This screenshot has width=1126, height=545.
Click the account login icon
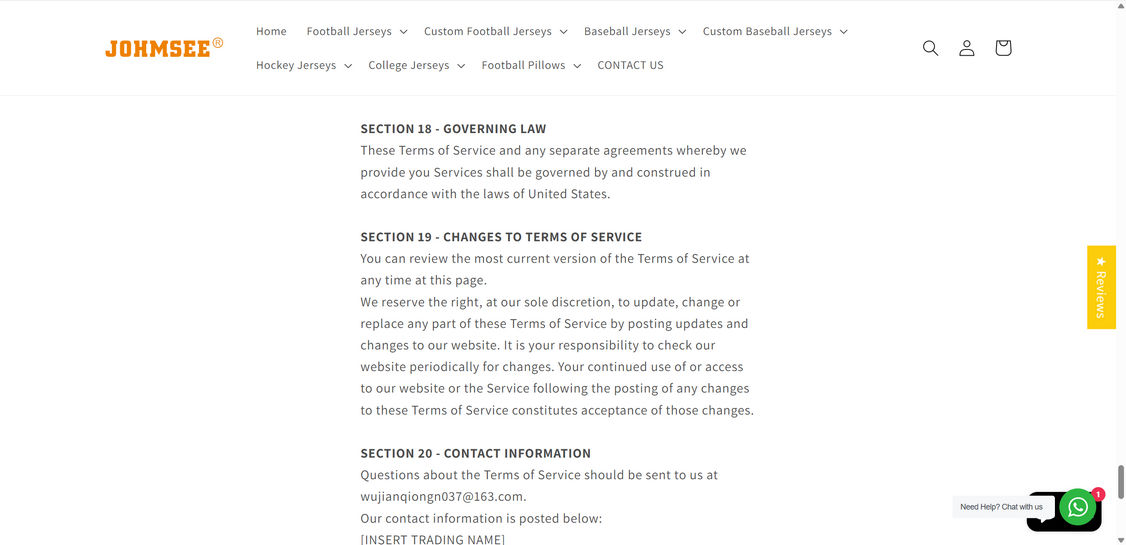pos(967,48)
